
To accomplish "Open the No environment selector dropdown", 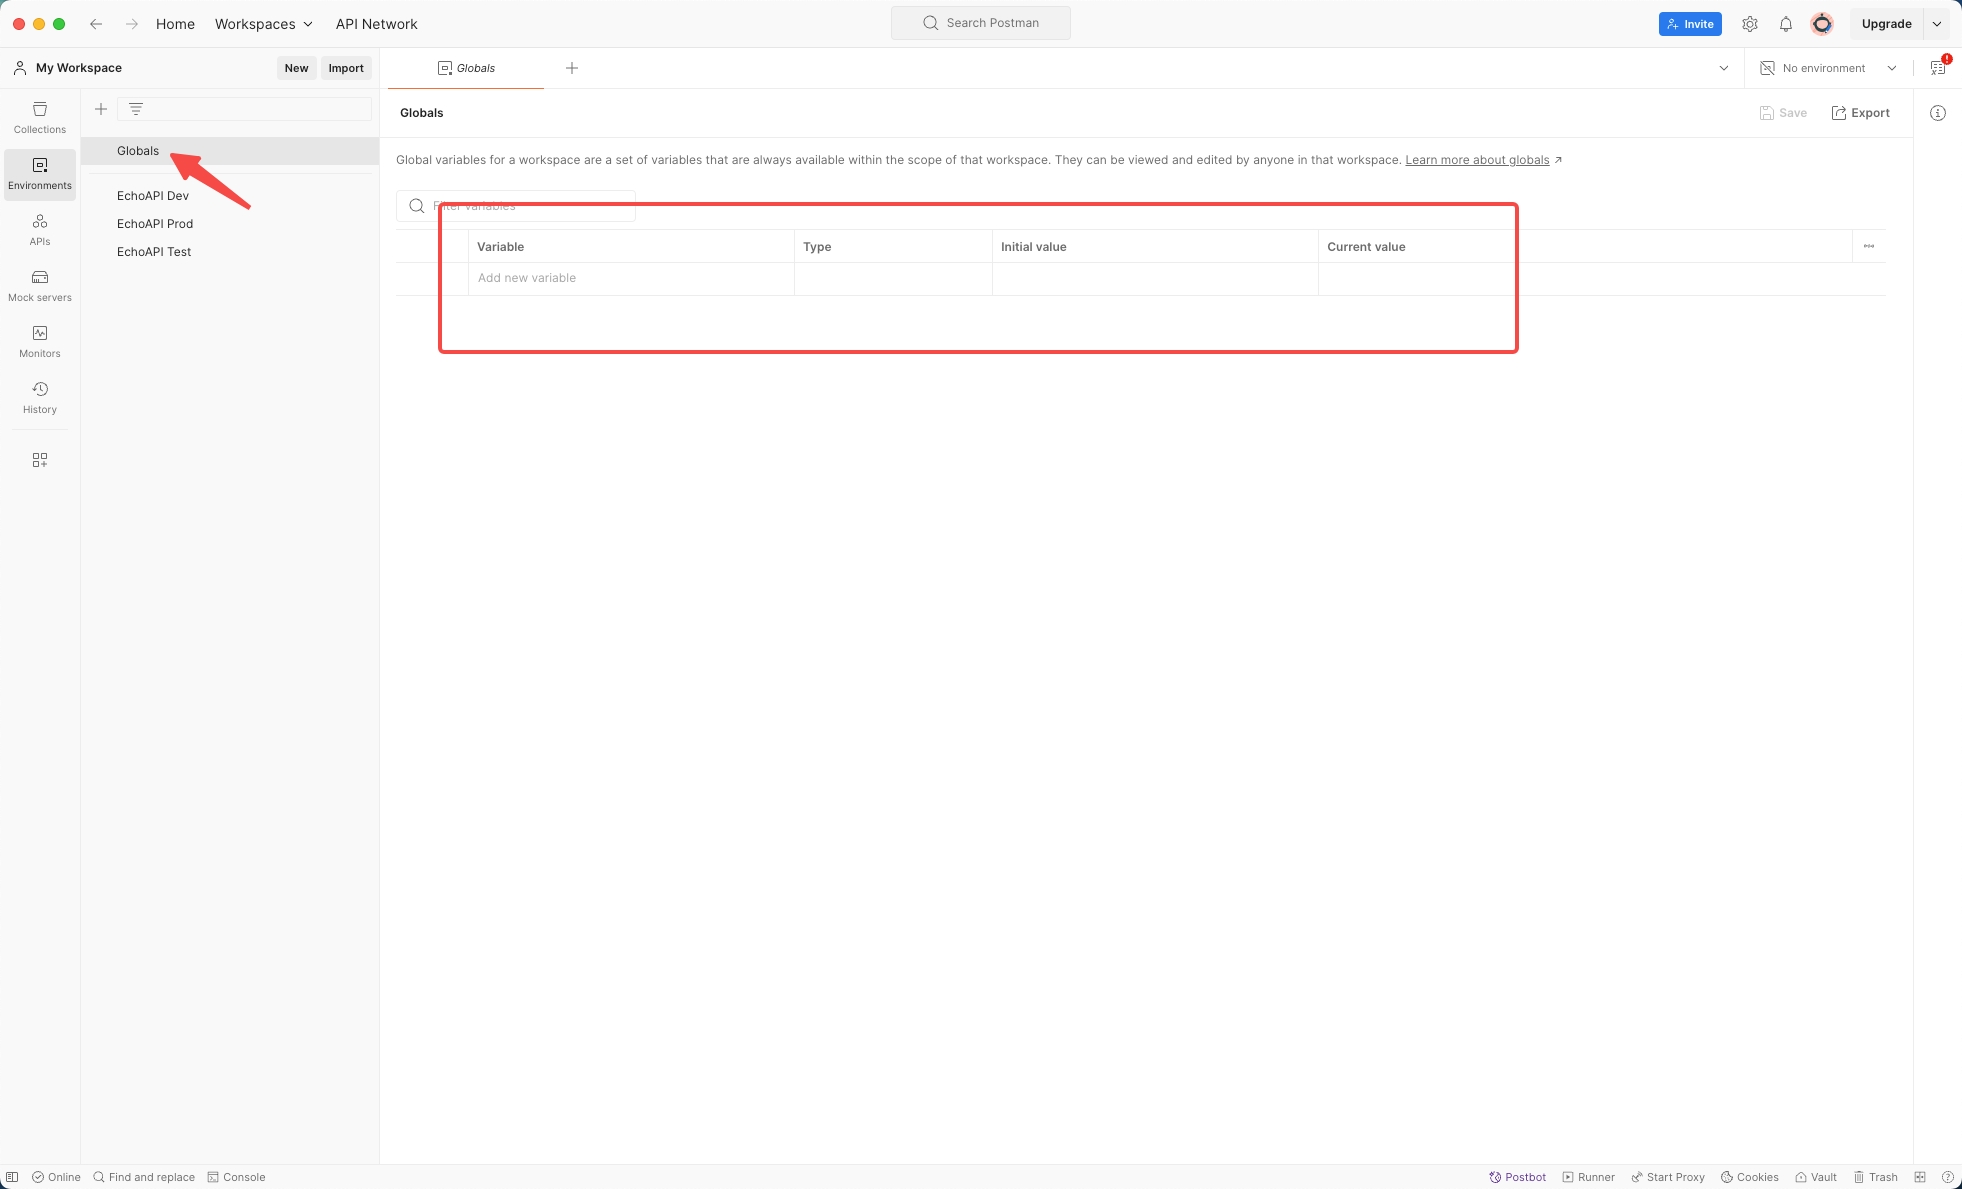I will [x=1828, y=68].
